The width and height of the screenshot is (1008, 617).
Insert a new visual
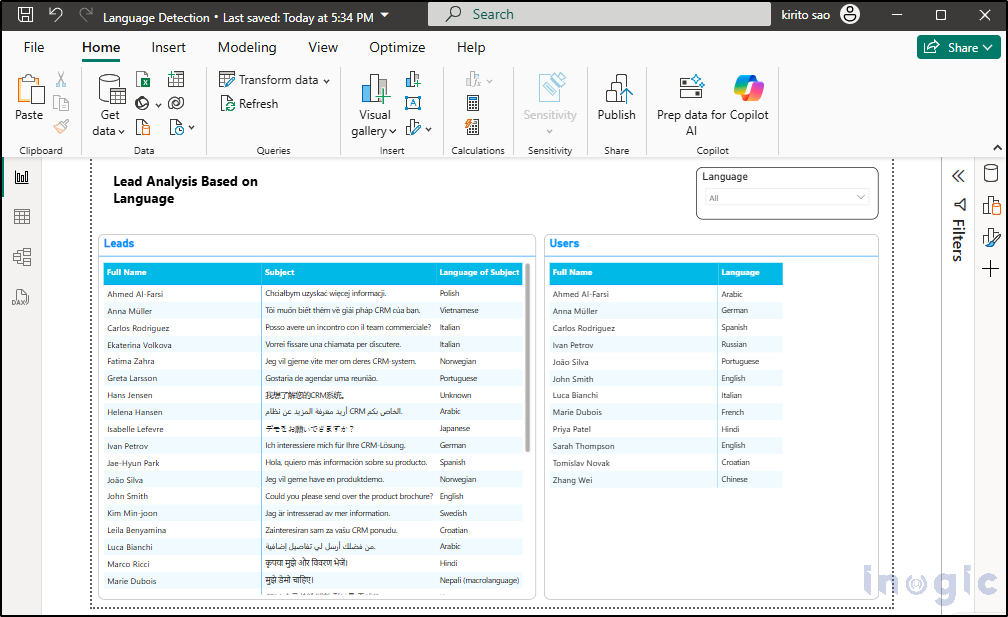click(413, 79)
